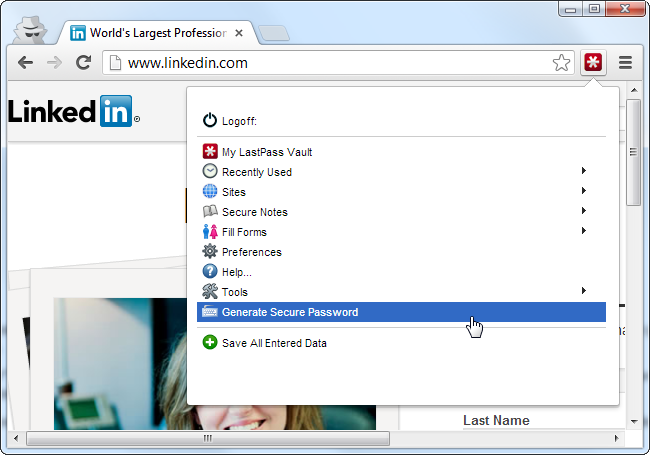Click the Secure Notes book icon
Screen dimensions: 650x455
click(210, 211)
